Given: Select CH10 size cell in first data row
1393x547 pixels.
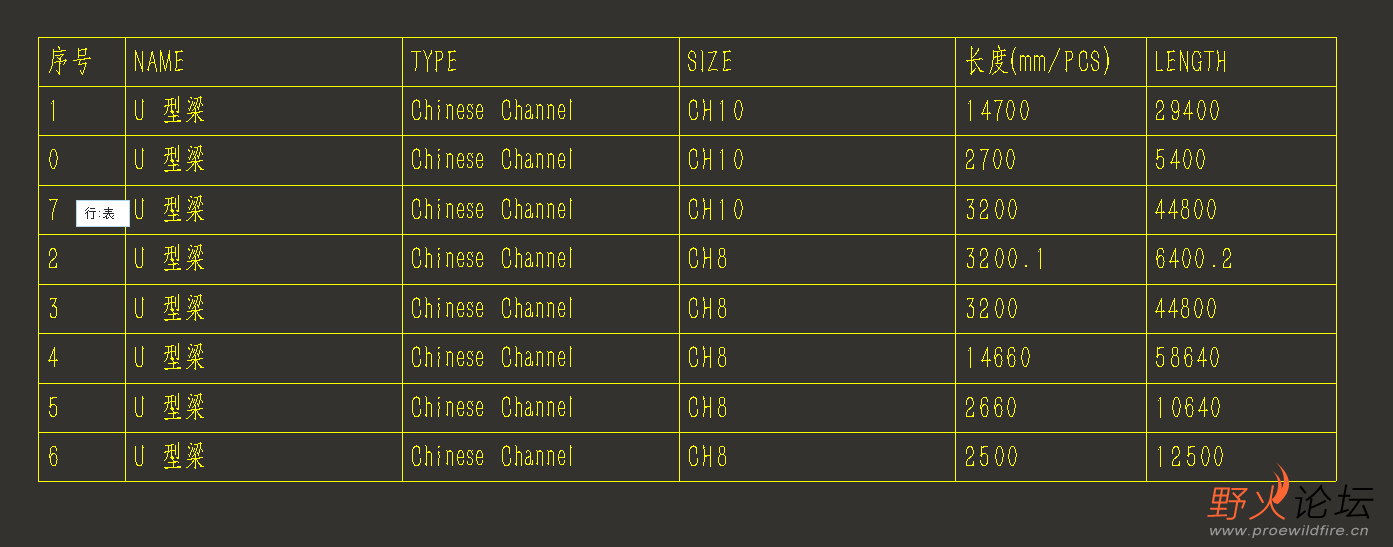Looking at the screenshot, I should pos(818,111).
